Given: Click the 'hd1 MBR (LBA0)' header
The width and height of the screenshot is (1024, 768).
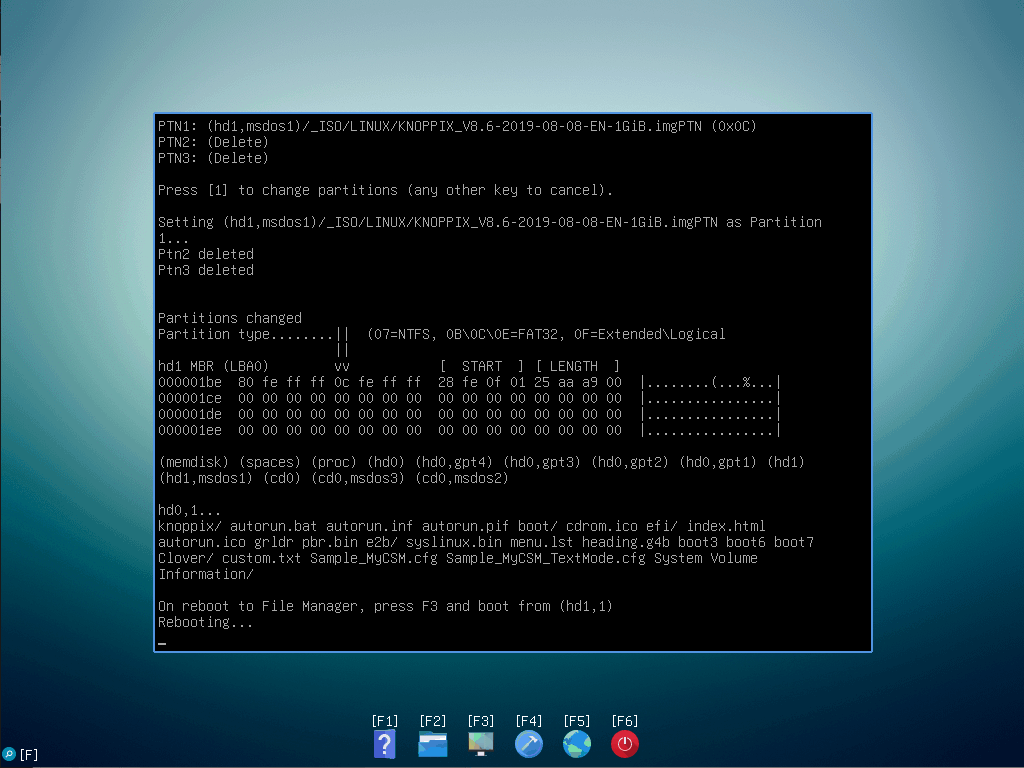Looking at the screenshot, I should [x=214, y=366].
